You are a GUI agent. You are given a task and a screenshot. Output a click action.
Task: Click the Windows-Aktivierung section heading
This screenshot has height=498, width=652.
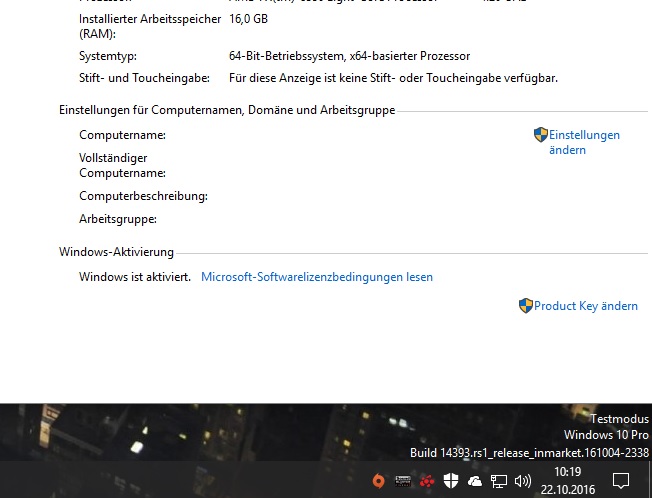(116, 252)
